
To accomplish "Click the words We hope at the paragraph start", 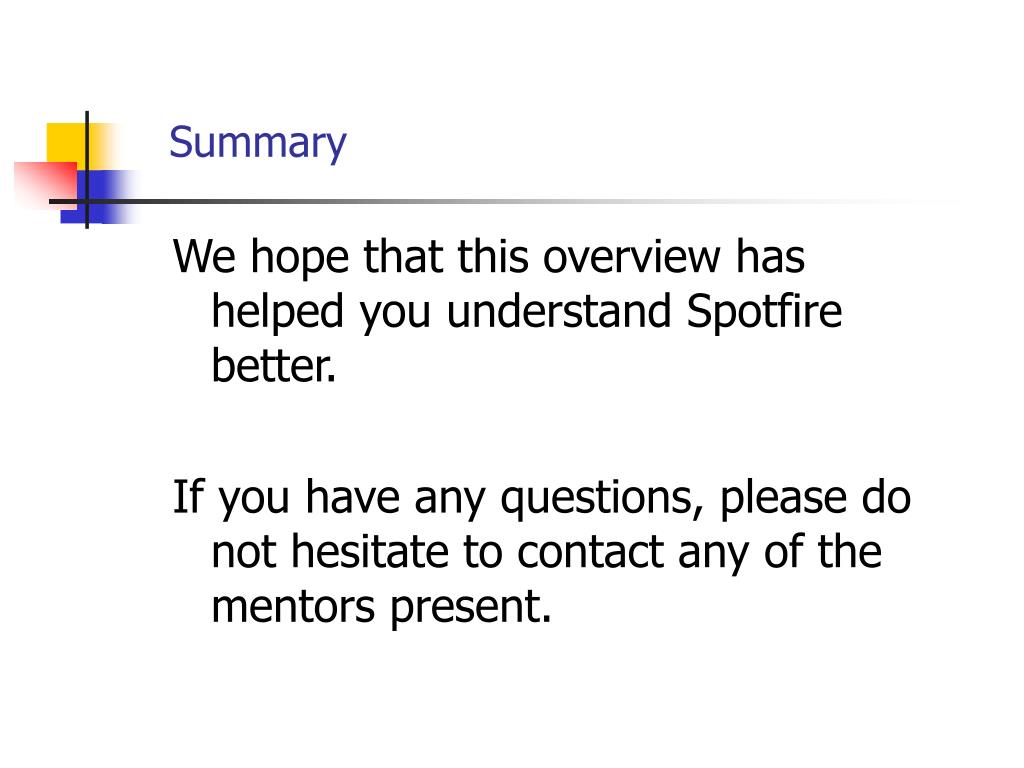I will pyautogui.click(x=261, y=259).
